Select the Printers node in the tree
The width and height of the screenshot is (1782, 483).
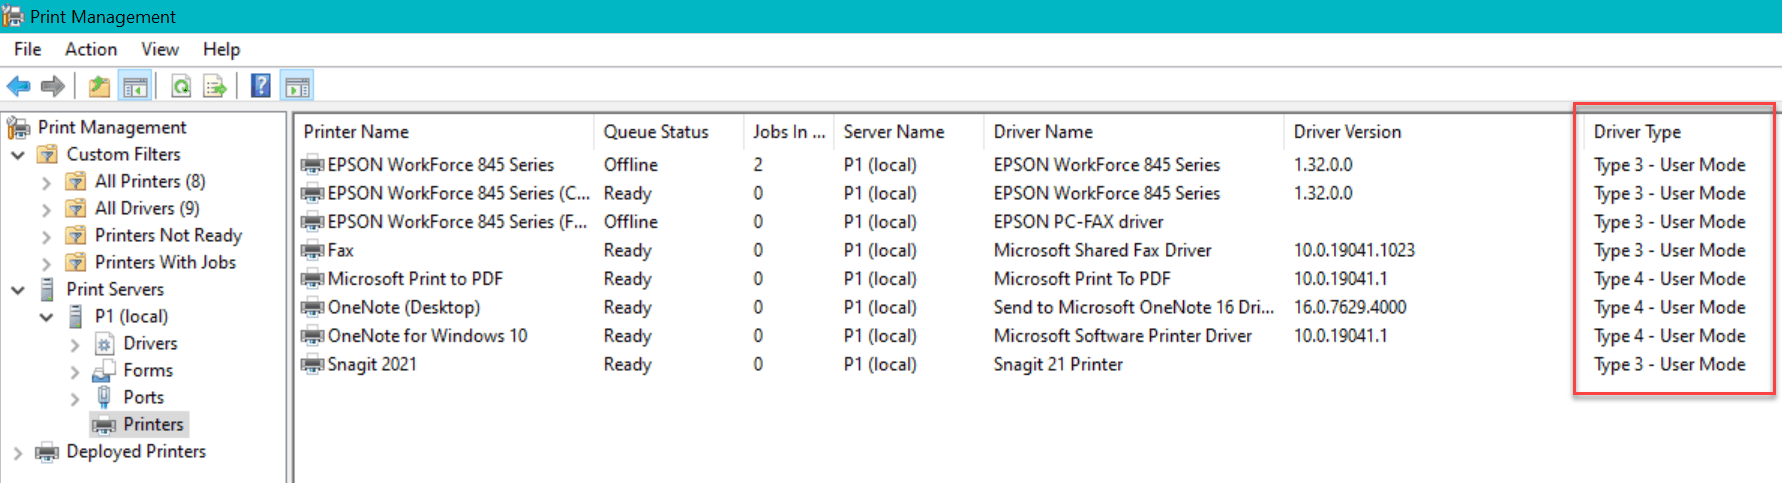pos(153,425)
